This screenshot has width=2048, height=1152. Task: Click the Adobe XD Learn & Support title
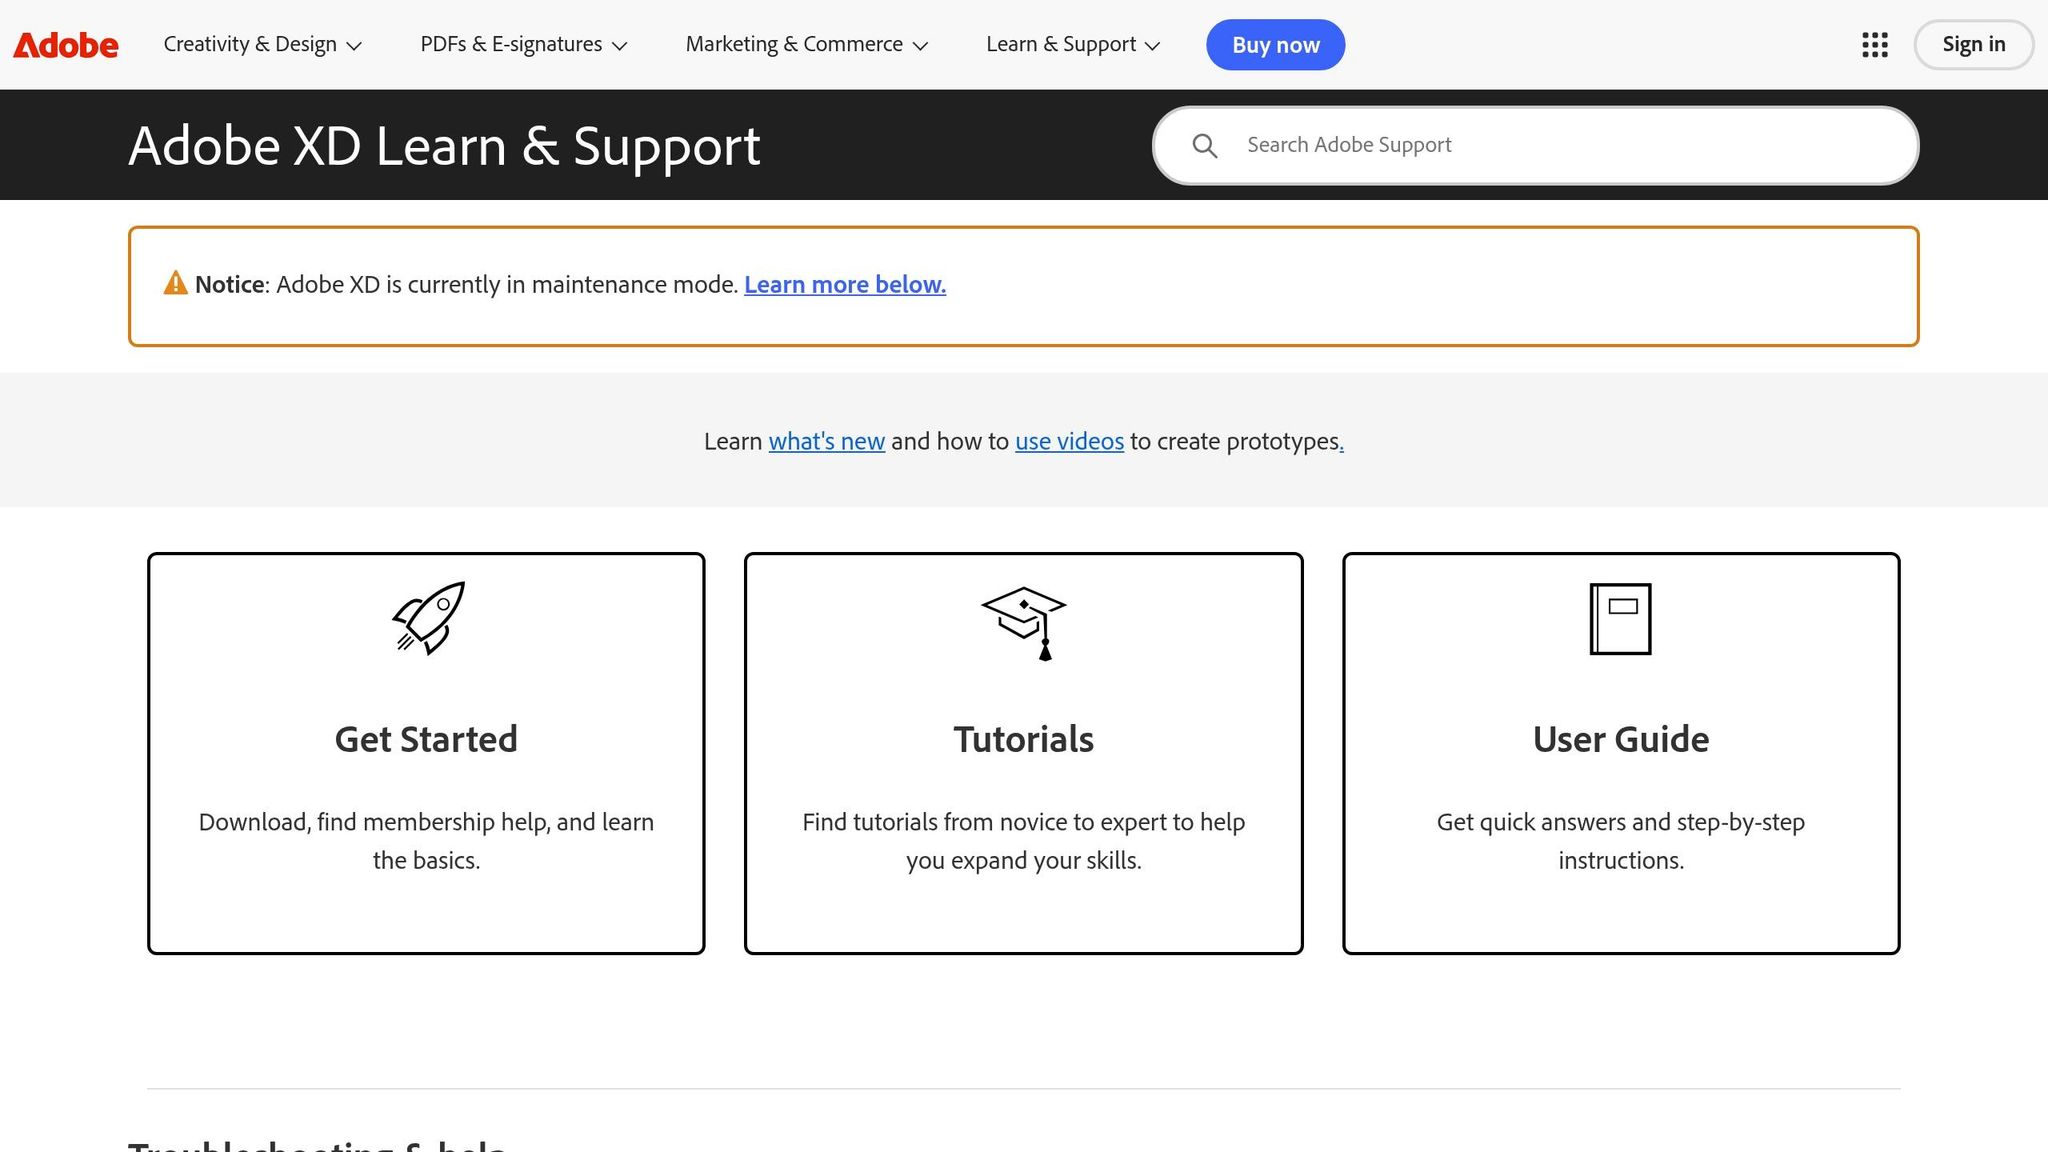[444, 146]
